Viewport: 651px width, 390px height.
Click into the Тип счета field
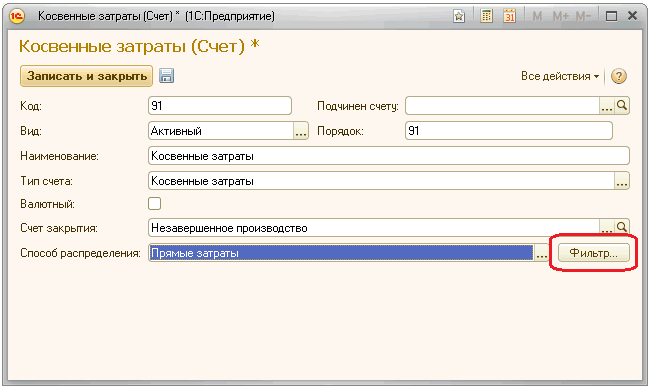pos(381,181)
